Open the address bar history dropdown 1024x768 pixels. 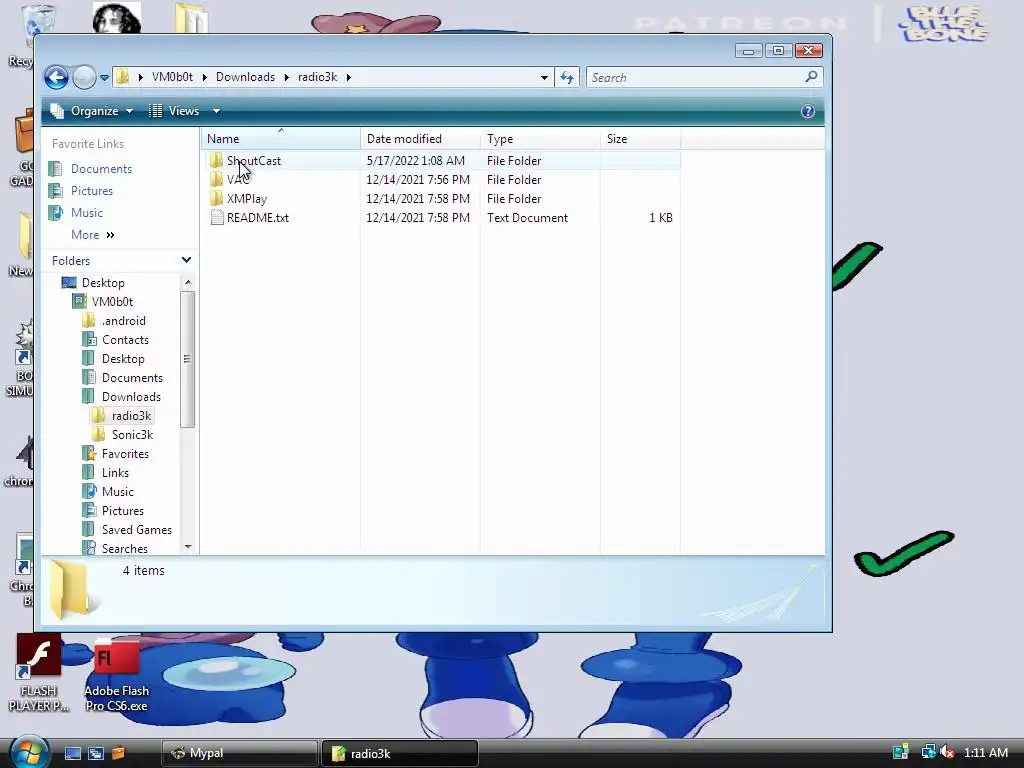[544, 78]
